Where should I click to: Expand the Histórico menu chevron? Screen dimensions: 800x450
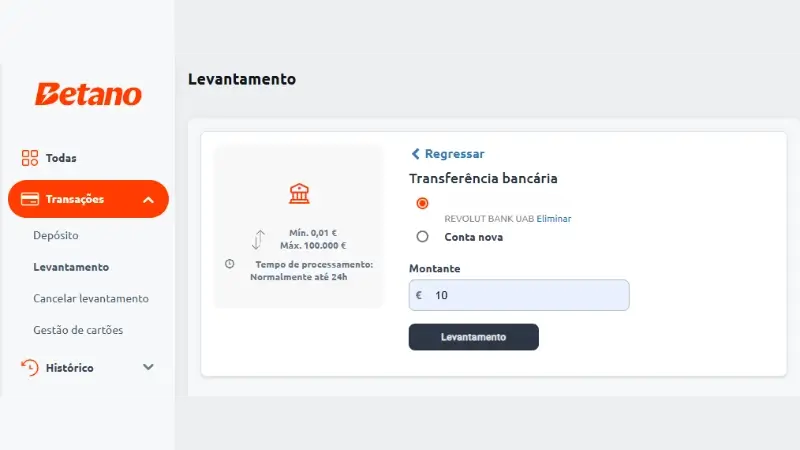click(148, 367)
